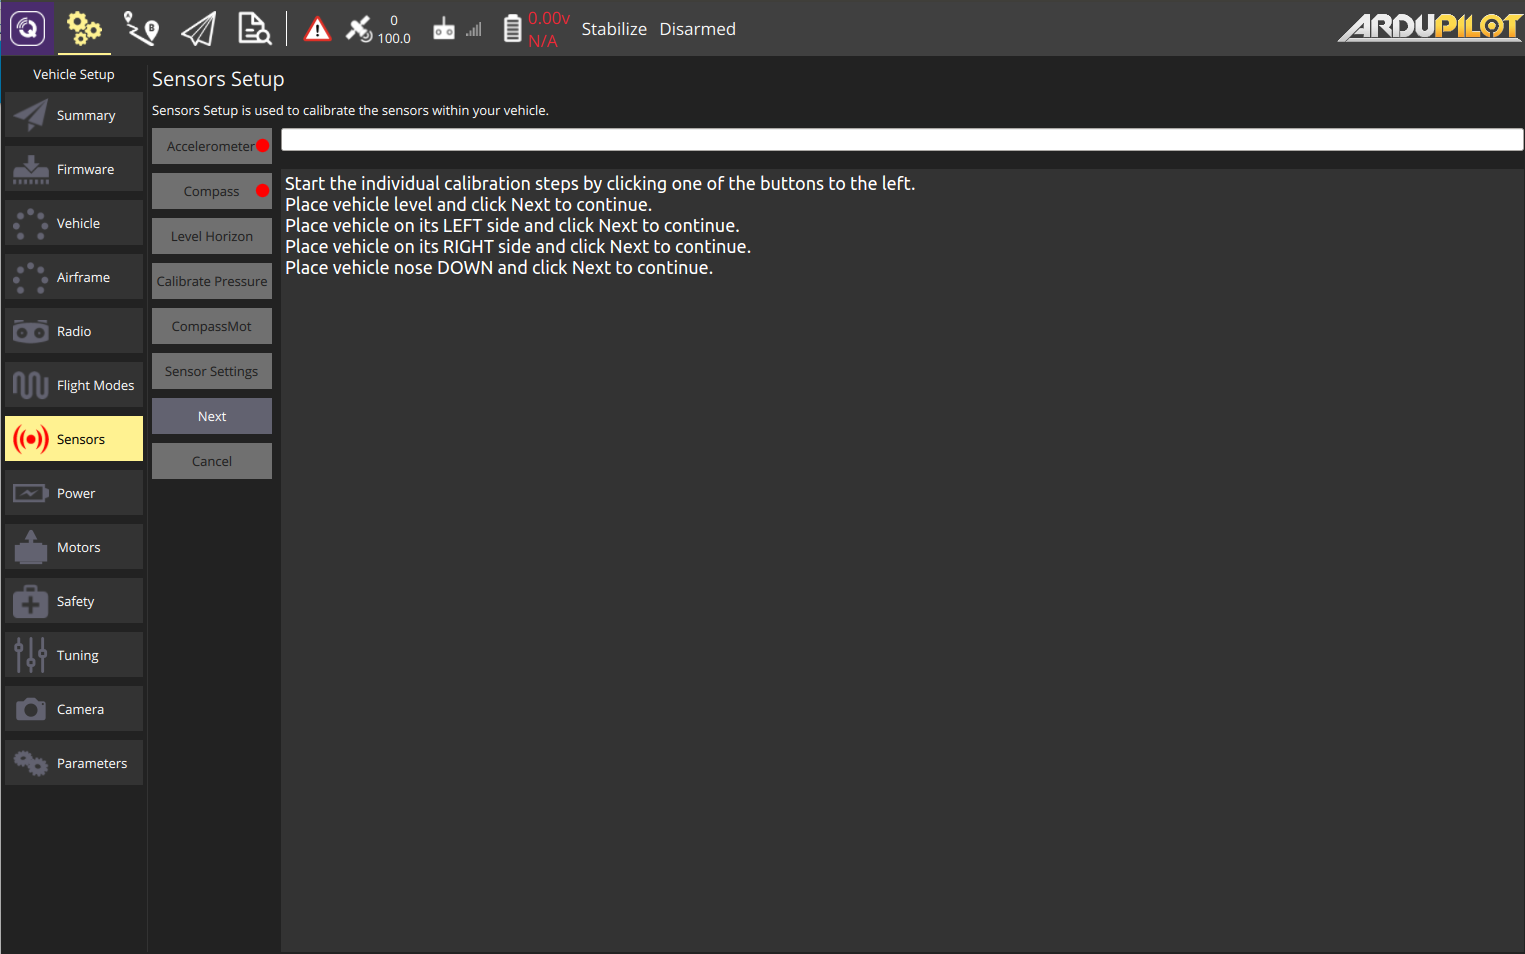Screen dimensions: 1525x954
Task: Open the Flight Modes setup page
Action: point(74,385)
